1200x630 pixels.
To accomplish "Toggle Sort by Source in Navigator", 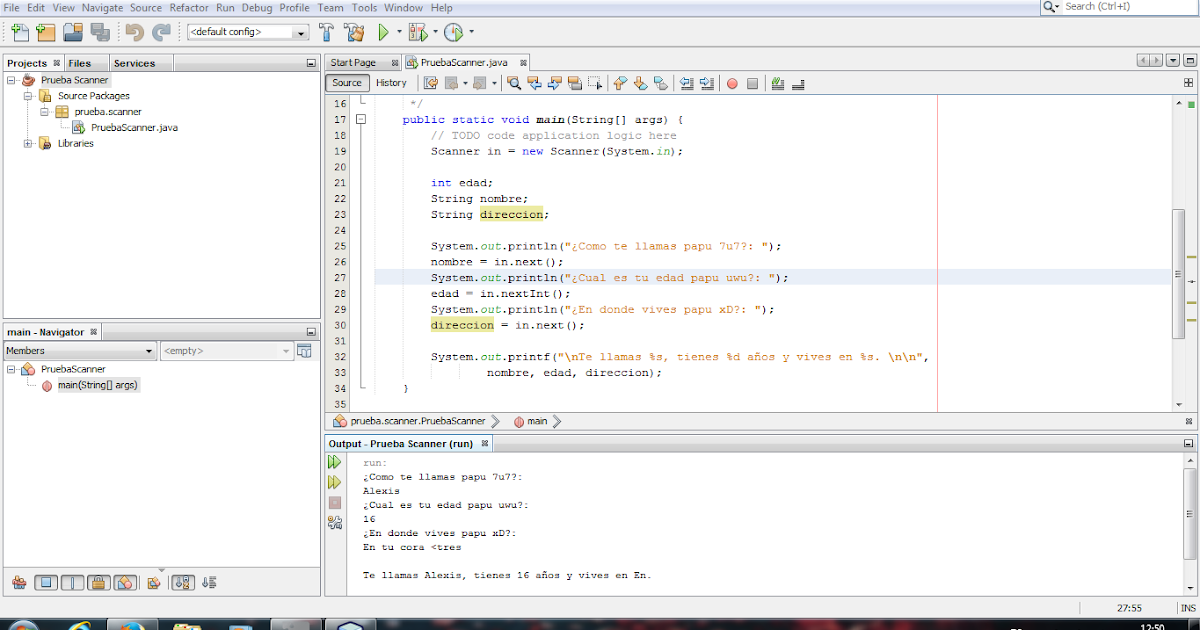I will tap(208, 582).
